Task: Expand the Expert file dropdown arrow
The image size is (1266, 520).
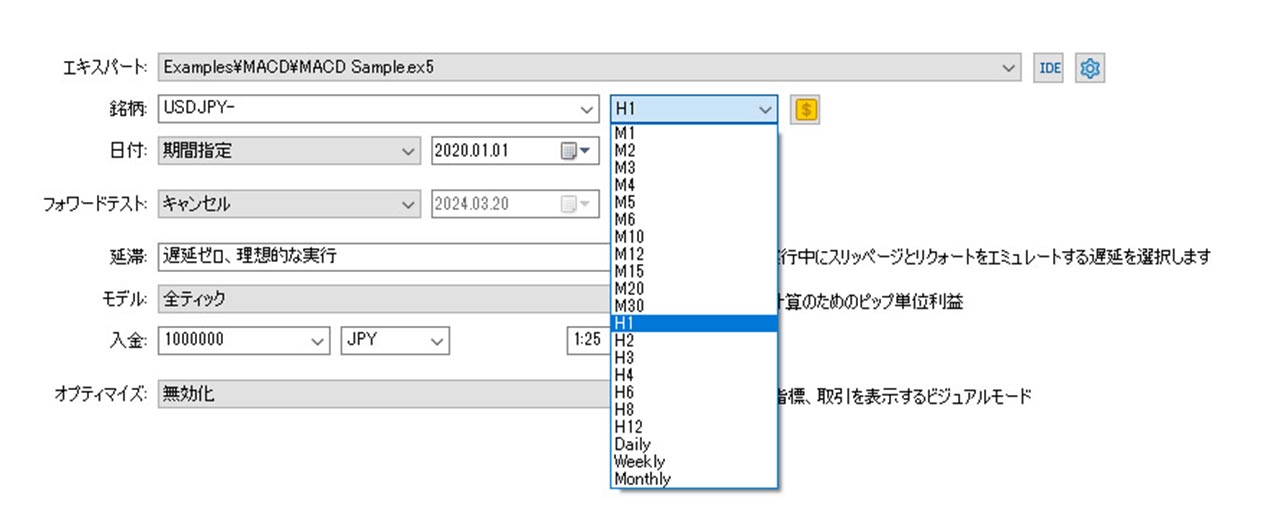Action: tap(1007, 68)
